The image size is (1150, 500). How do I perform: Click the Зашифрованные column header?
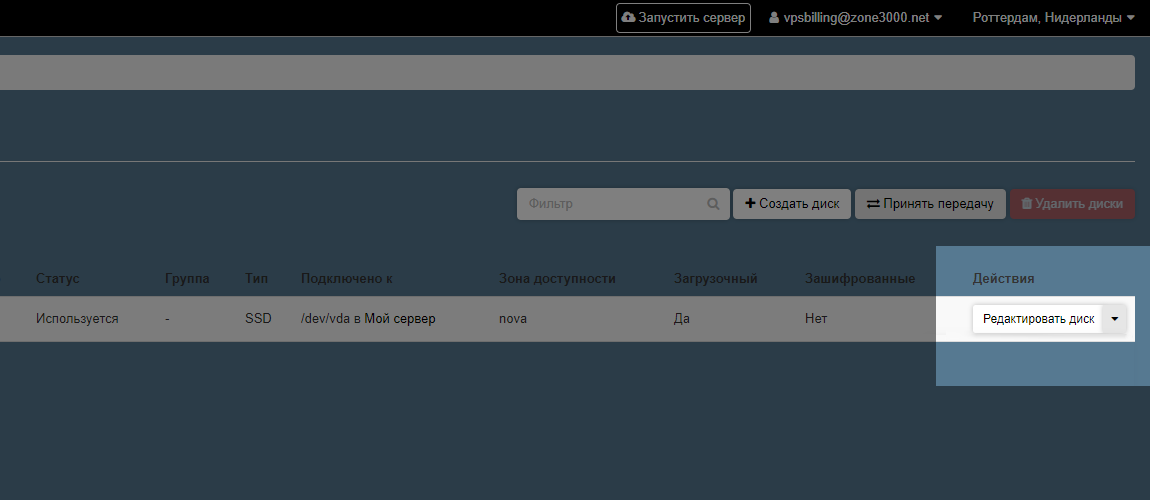tap(860, 279)
